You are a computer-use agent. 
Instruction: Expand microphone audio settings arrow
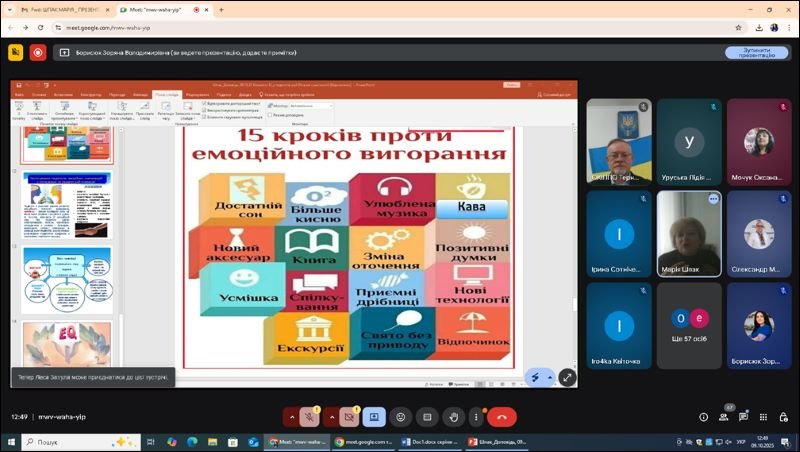pyautogui.click(x=292, y=416)
